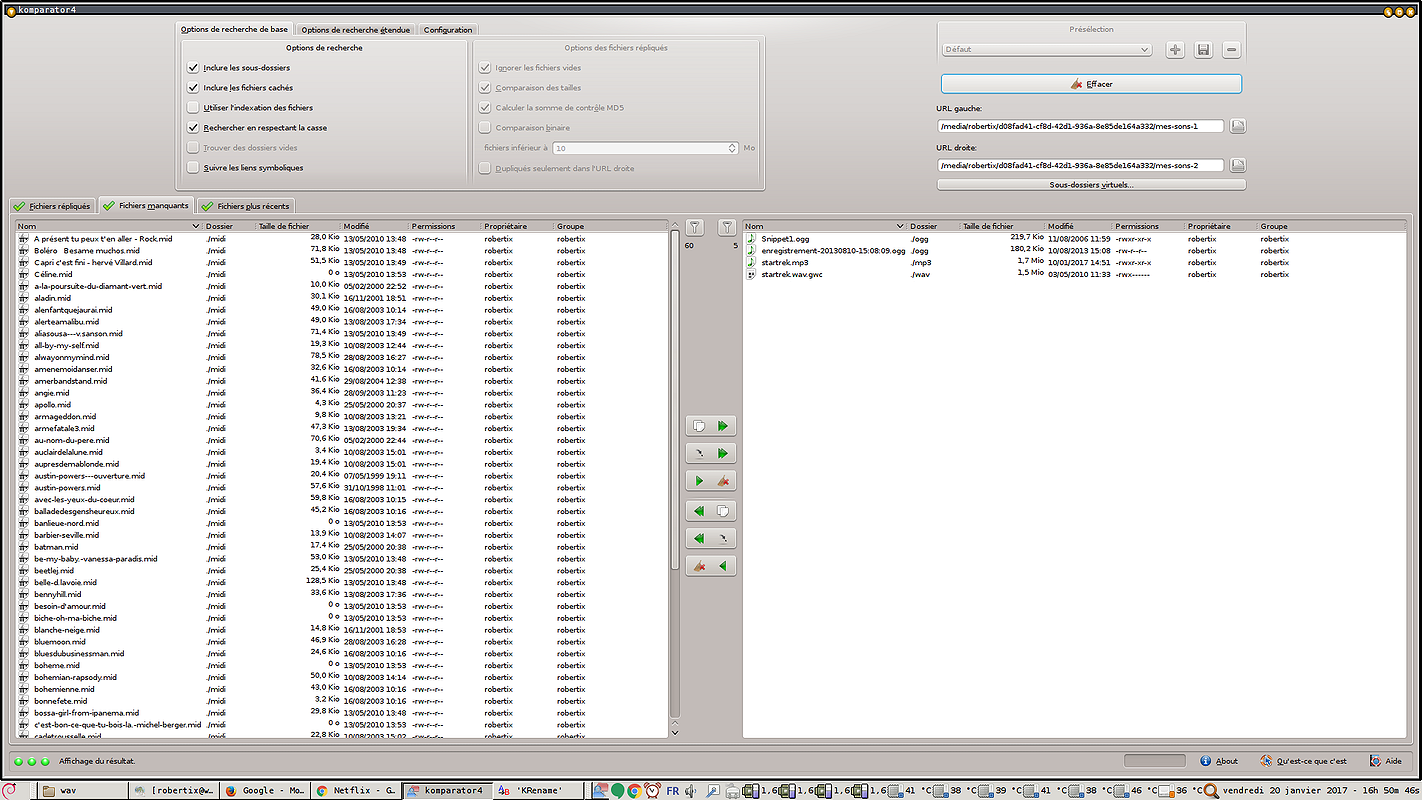The image size is (1422, 800).
Task: Click the Effacer button
Action: point(1091,84)
